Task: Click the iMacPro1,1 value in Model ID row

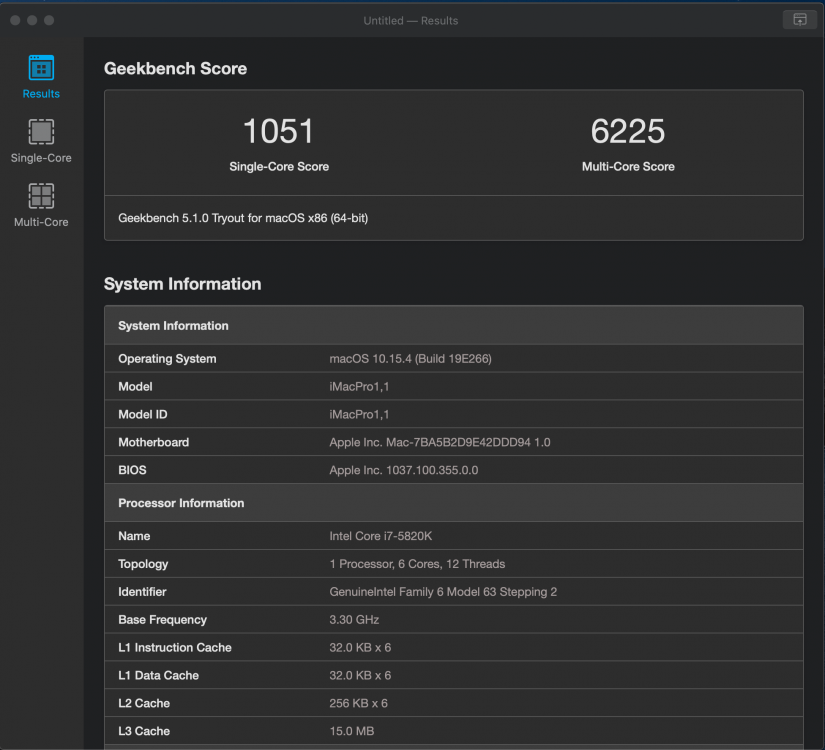Action: [x=359, y=414]
